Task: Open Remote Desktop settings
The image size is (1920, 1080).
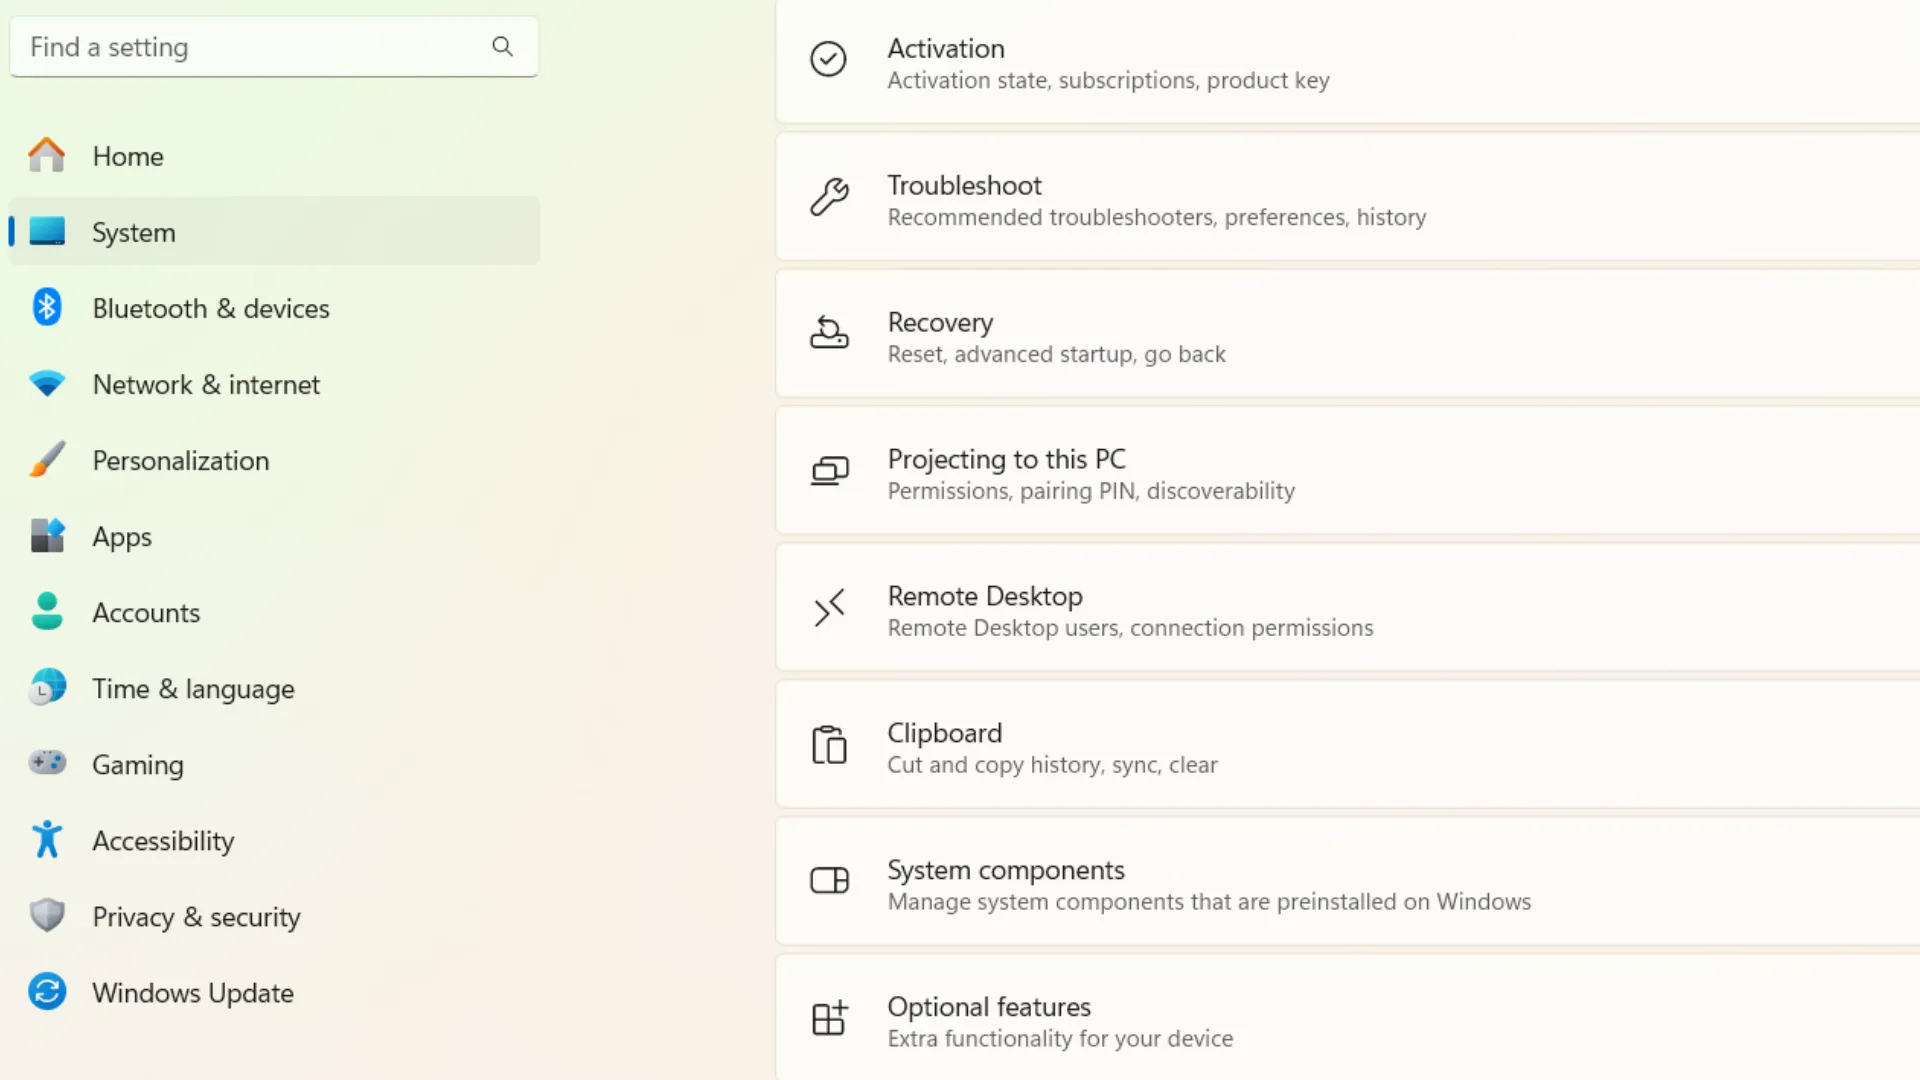Action: pyautogui.click(x=1130, y=610)
